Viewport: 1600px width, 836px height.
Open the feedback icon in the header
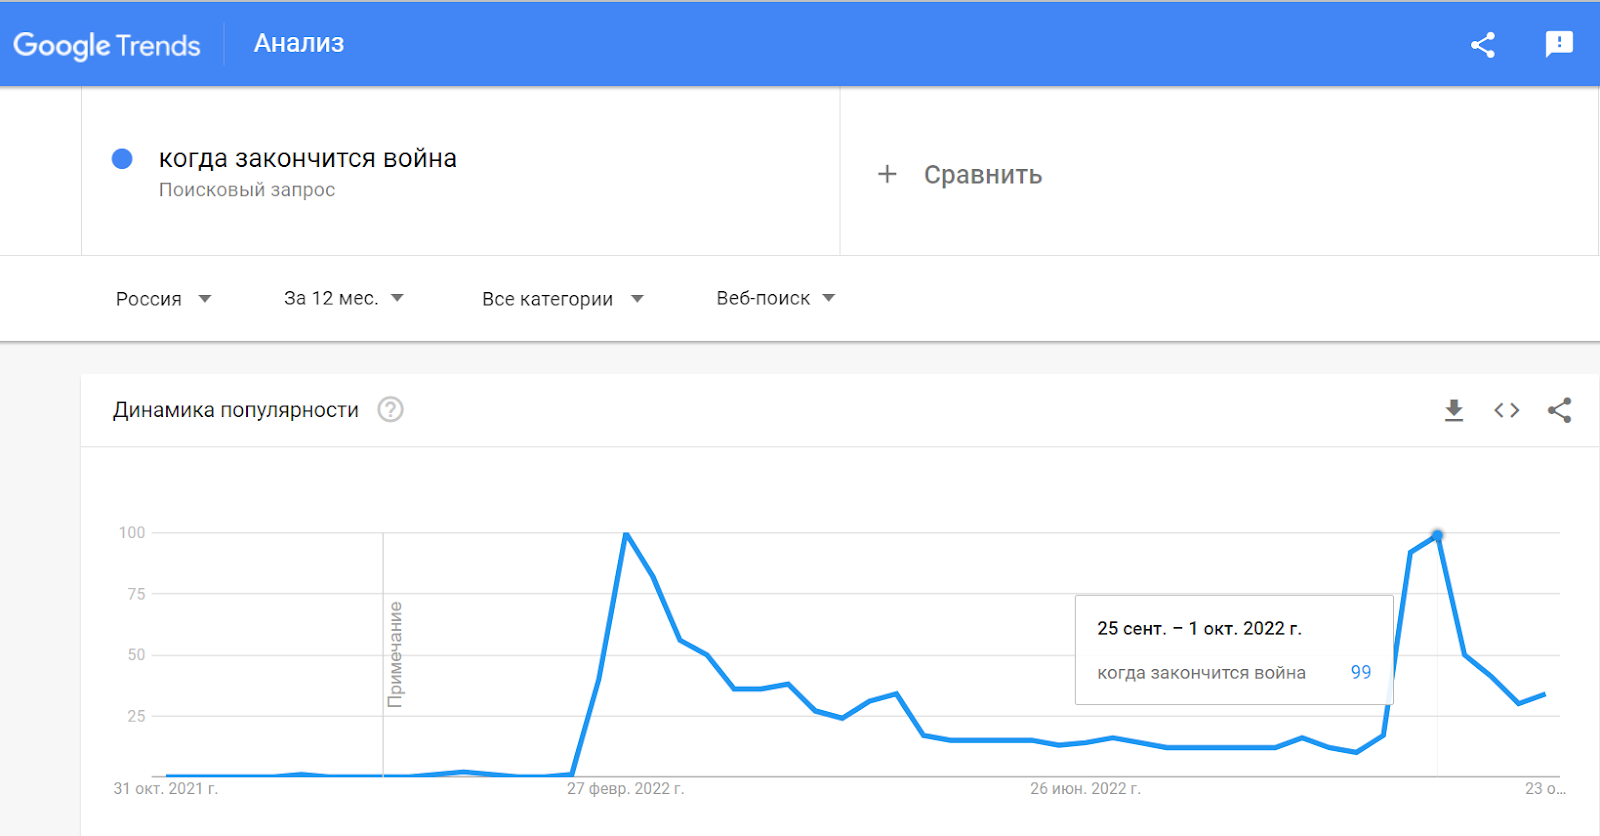[1559, 44]
